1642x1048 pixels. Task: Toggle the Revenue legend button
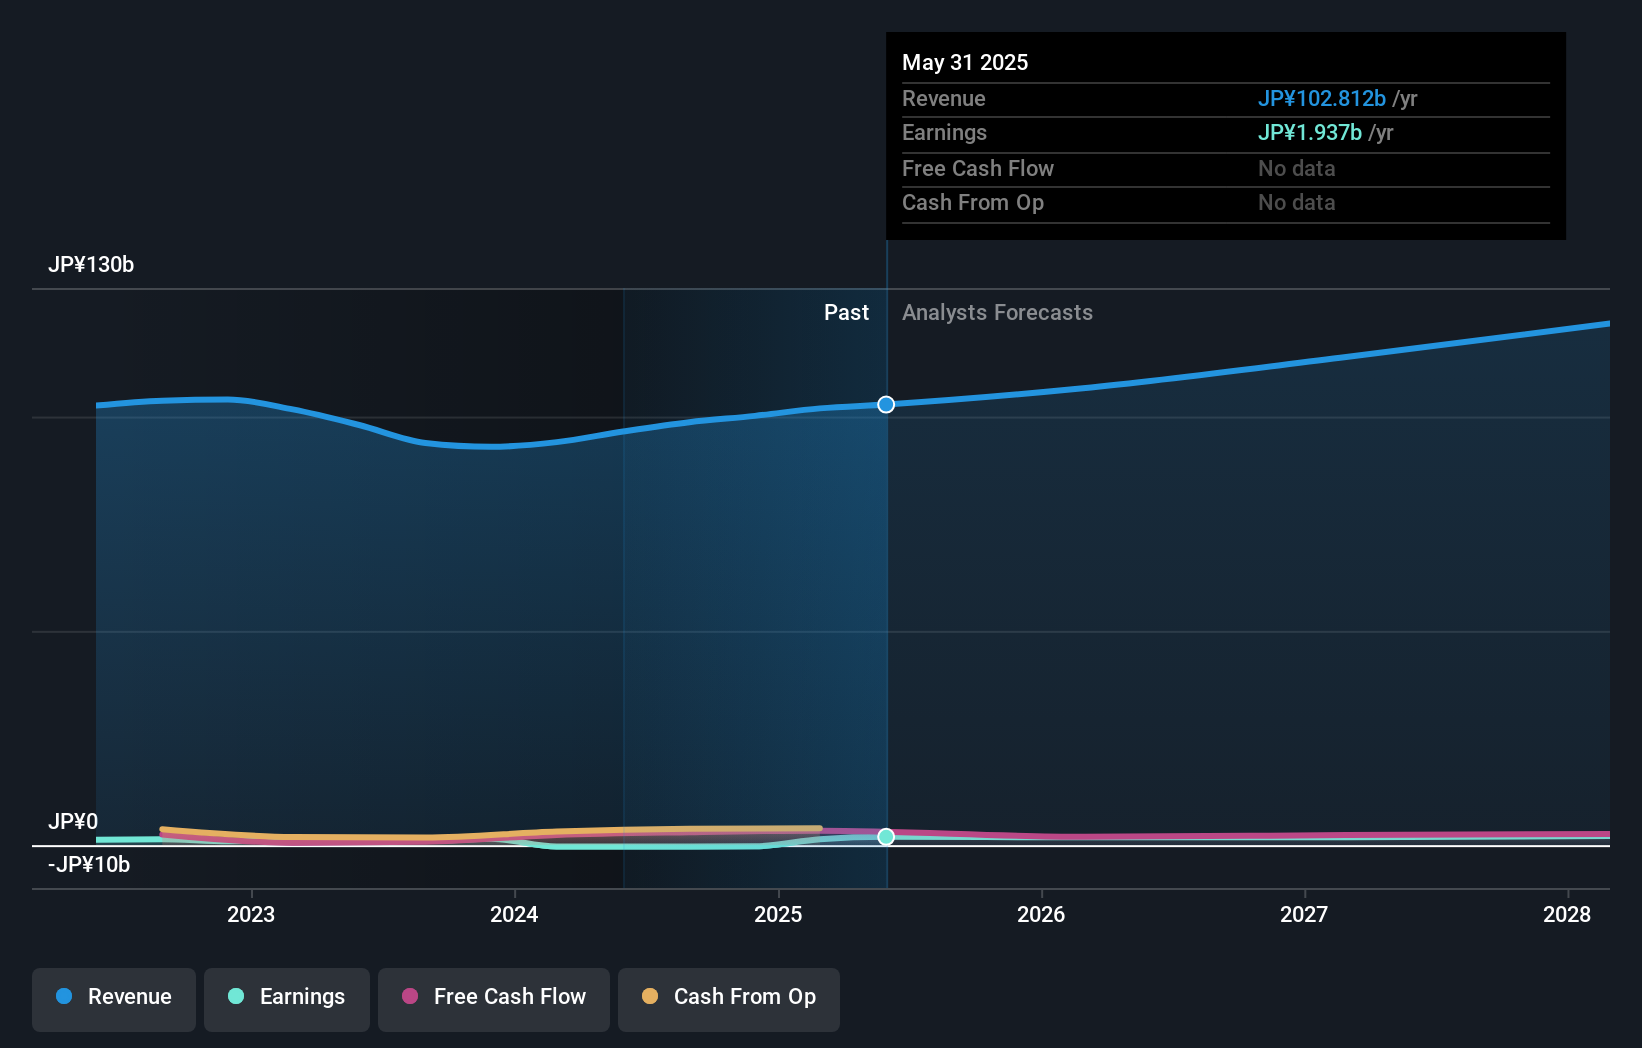pos(114,999)
